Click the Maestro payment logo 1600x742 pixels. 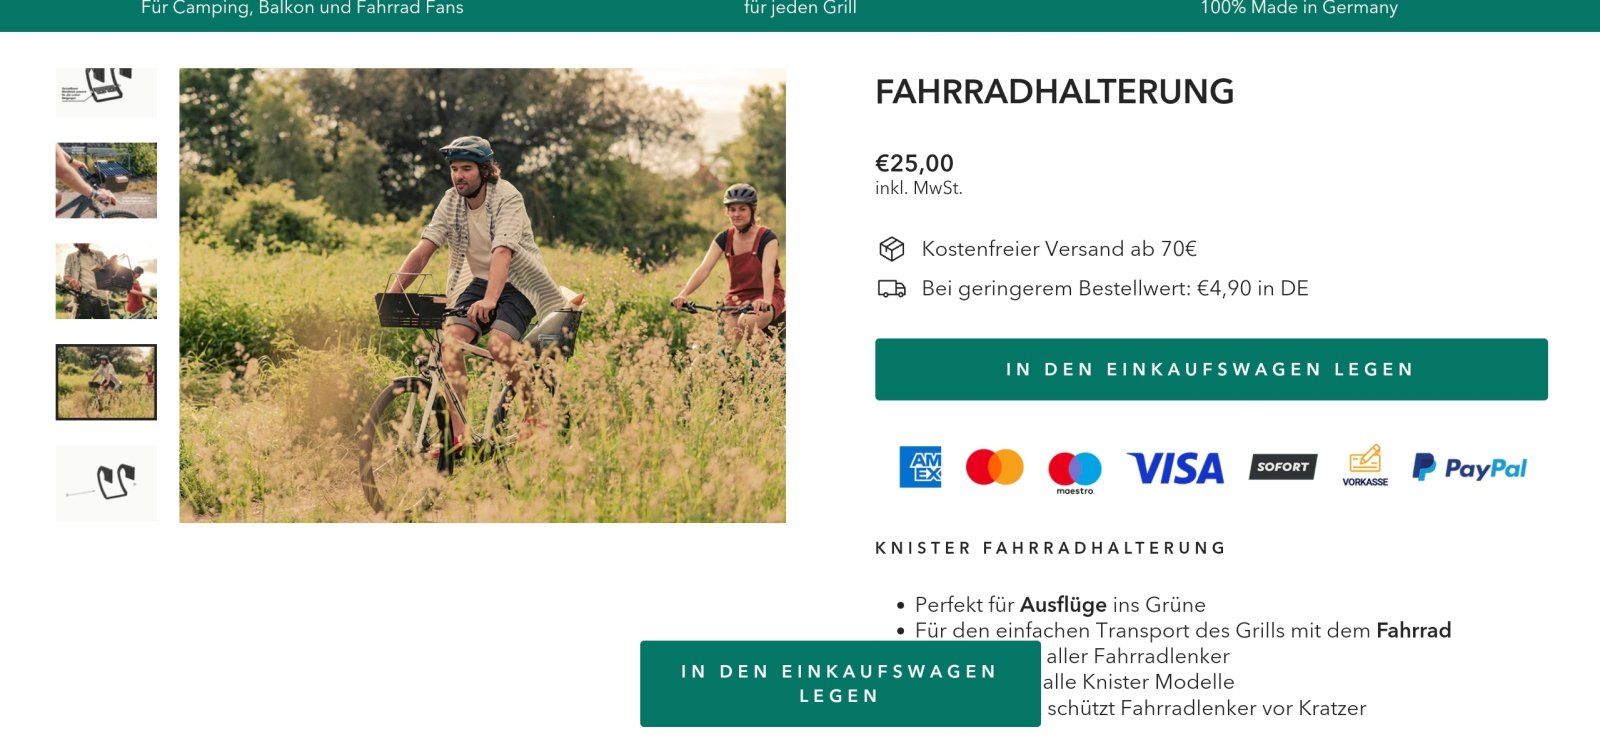(1075, 471)
